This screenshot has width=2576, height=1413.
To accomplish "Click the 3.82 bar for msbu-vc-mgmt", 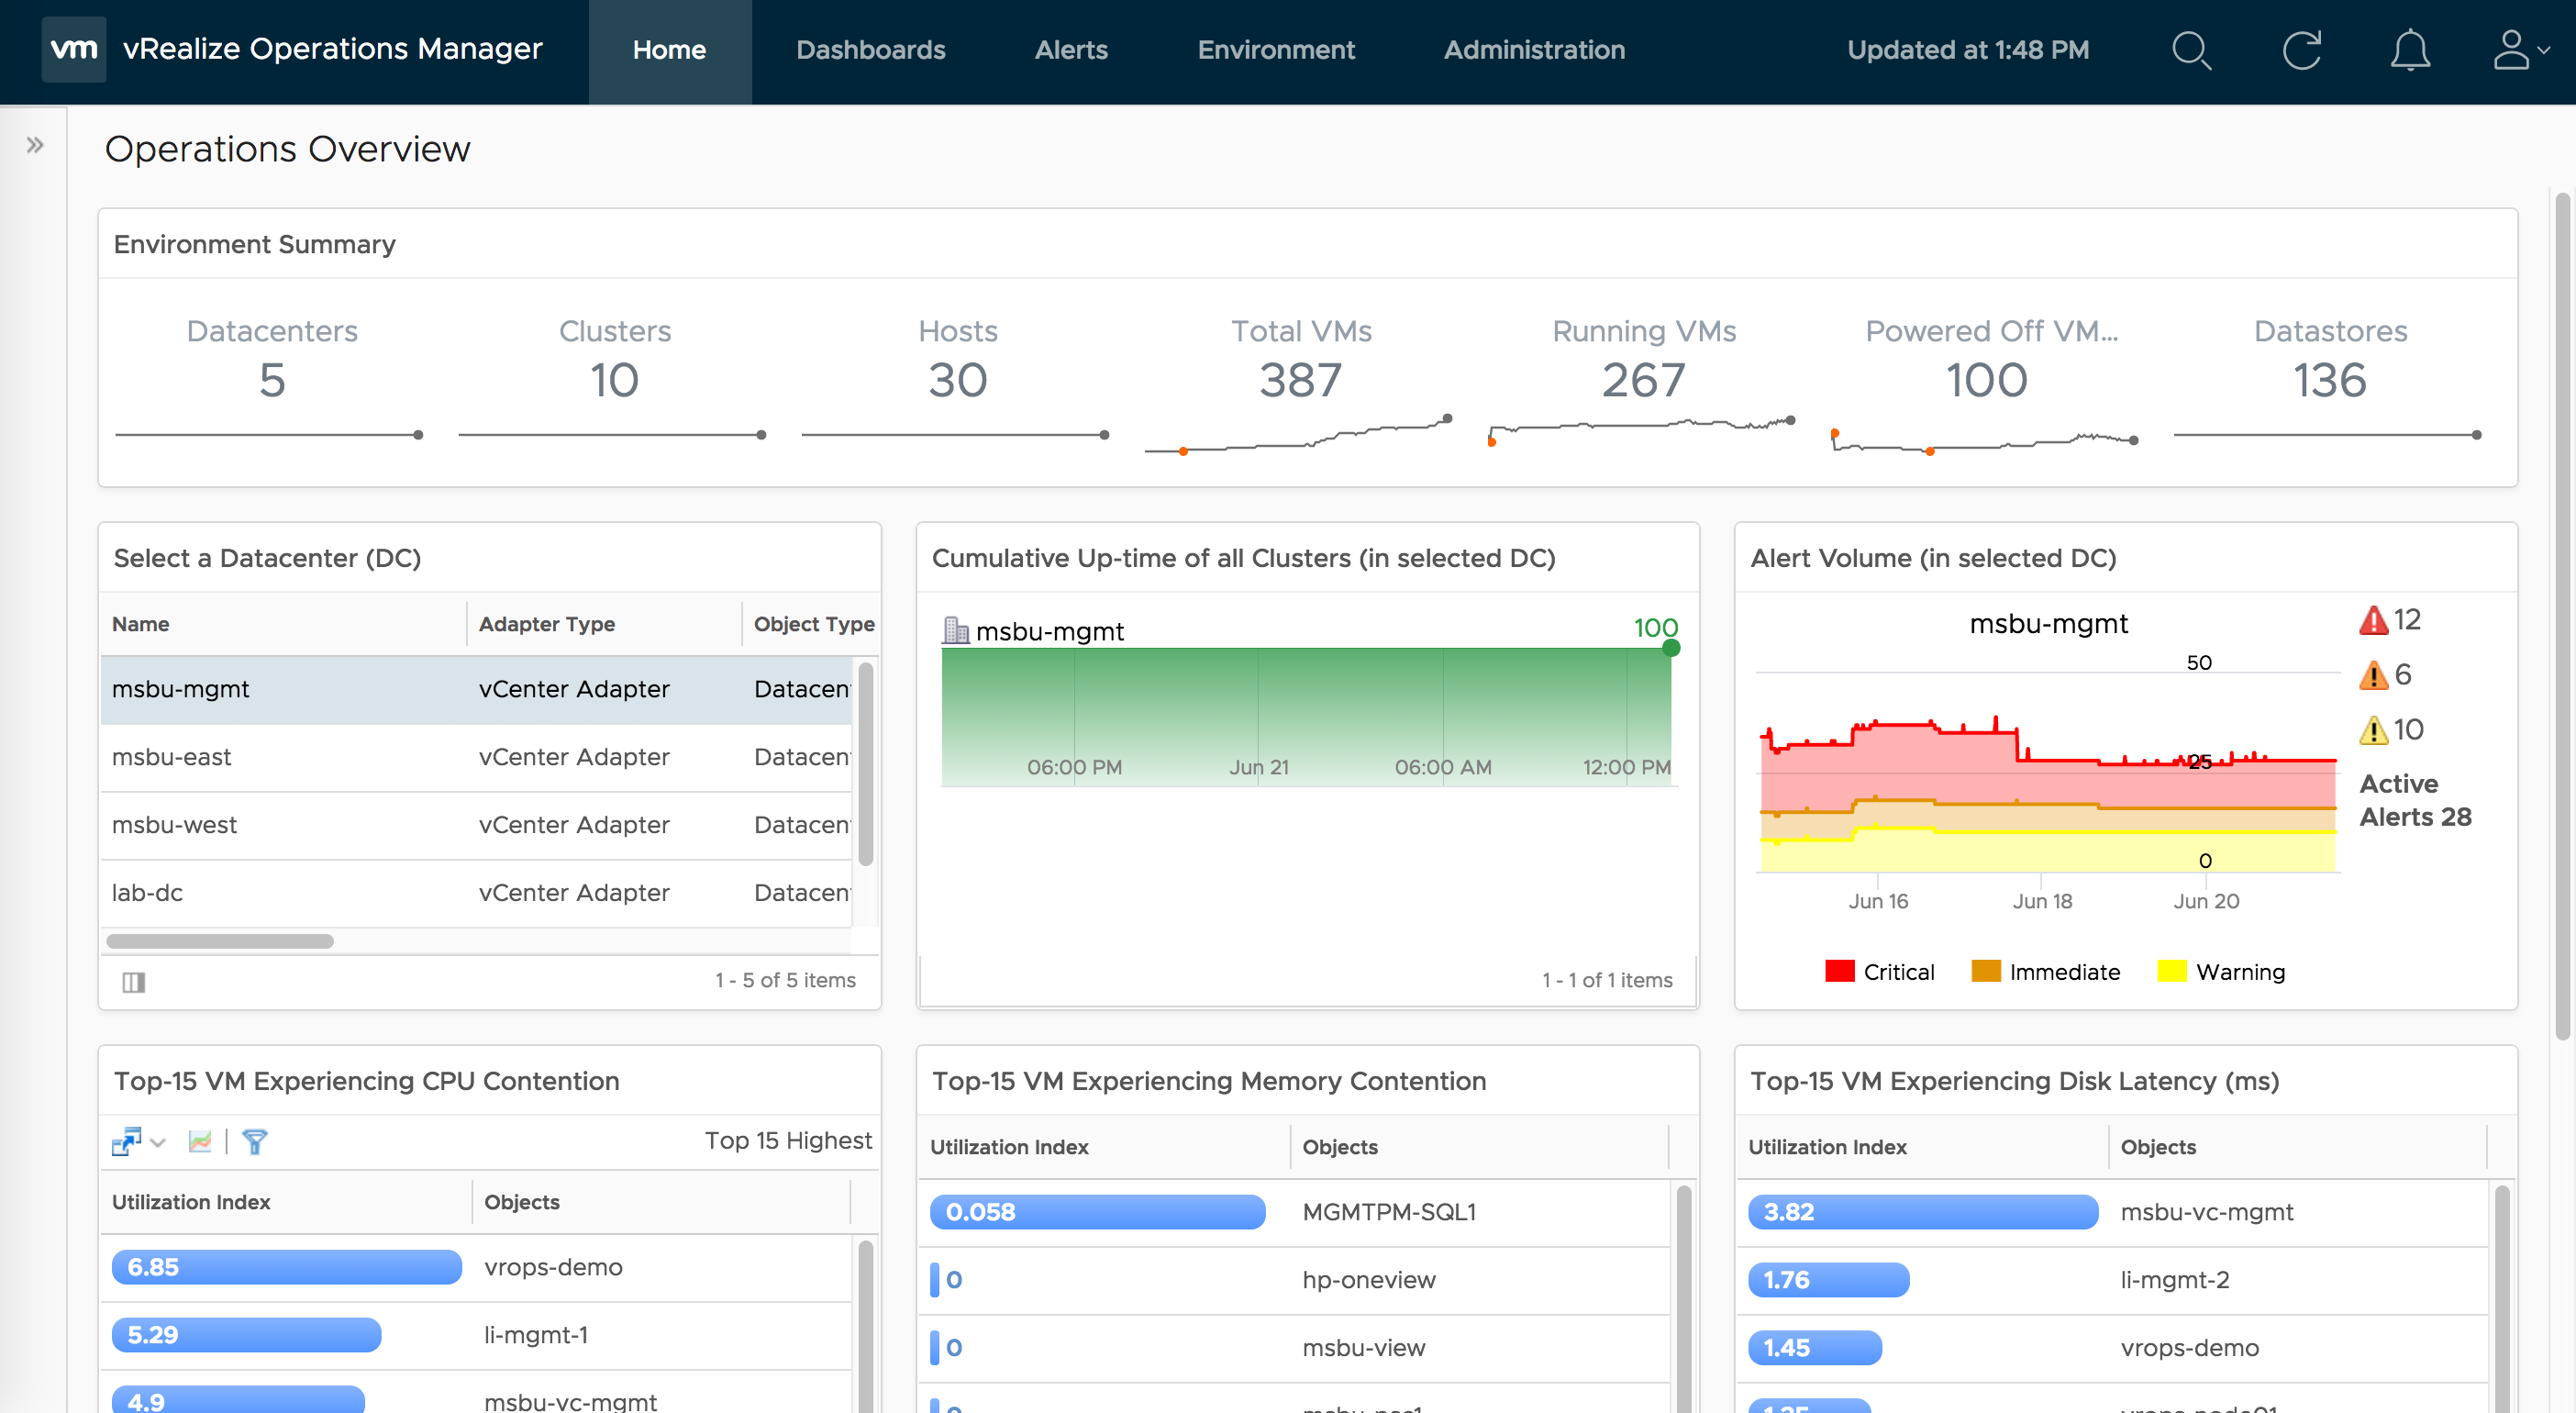I will 1922,1212.
